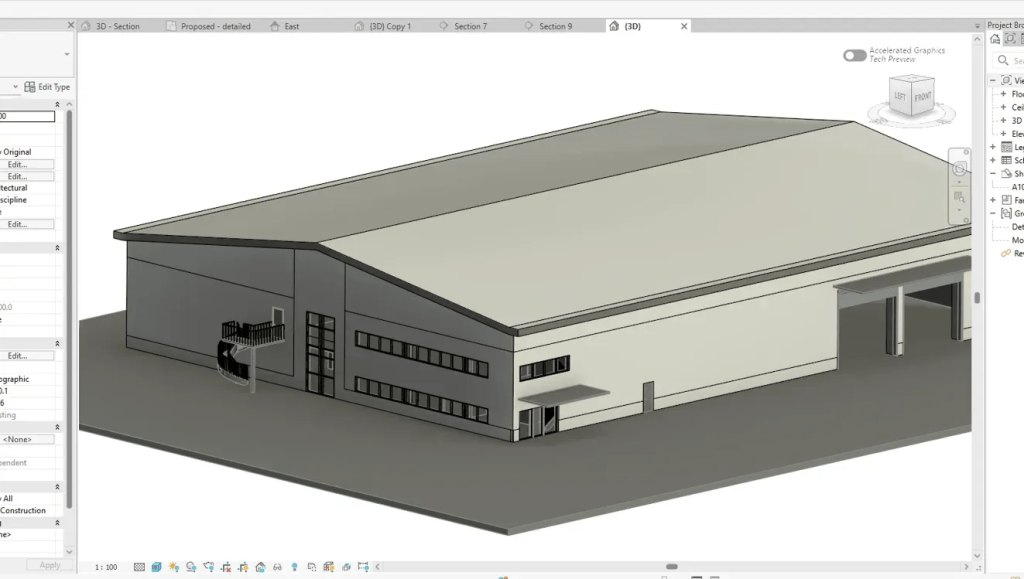This screenshot has height=579, width=1024.
Task: Click the Crop View icon
Action: 226,567
